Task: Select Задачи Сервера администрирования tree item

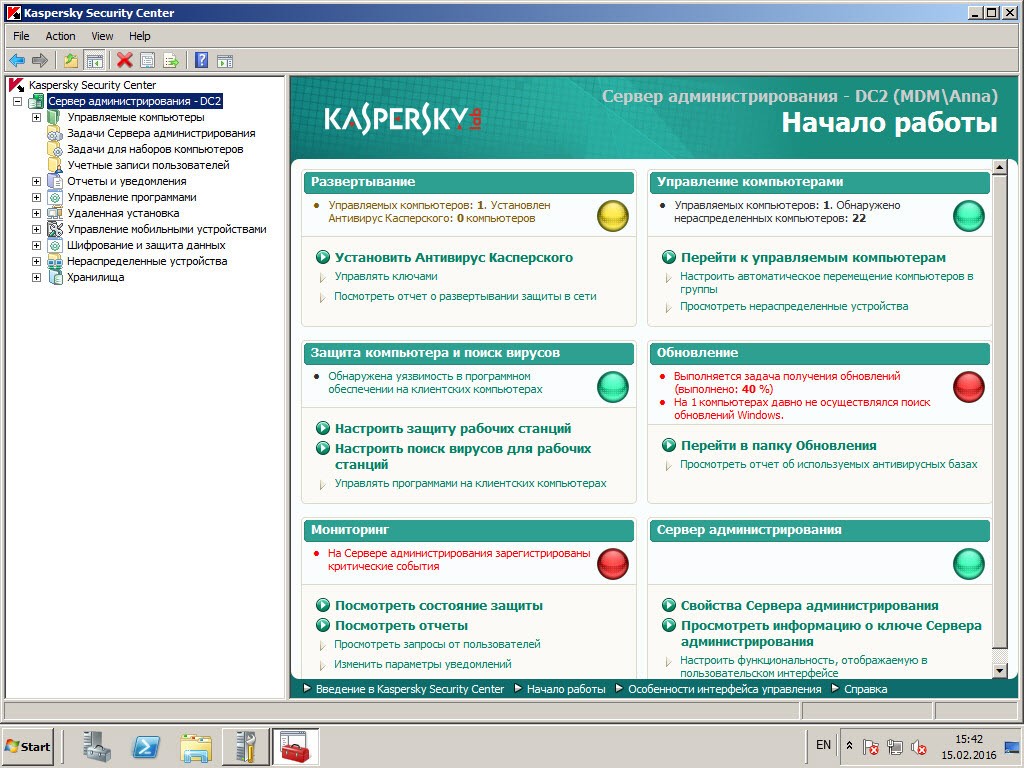Action: coord(161,133)
